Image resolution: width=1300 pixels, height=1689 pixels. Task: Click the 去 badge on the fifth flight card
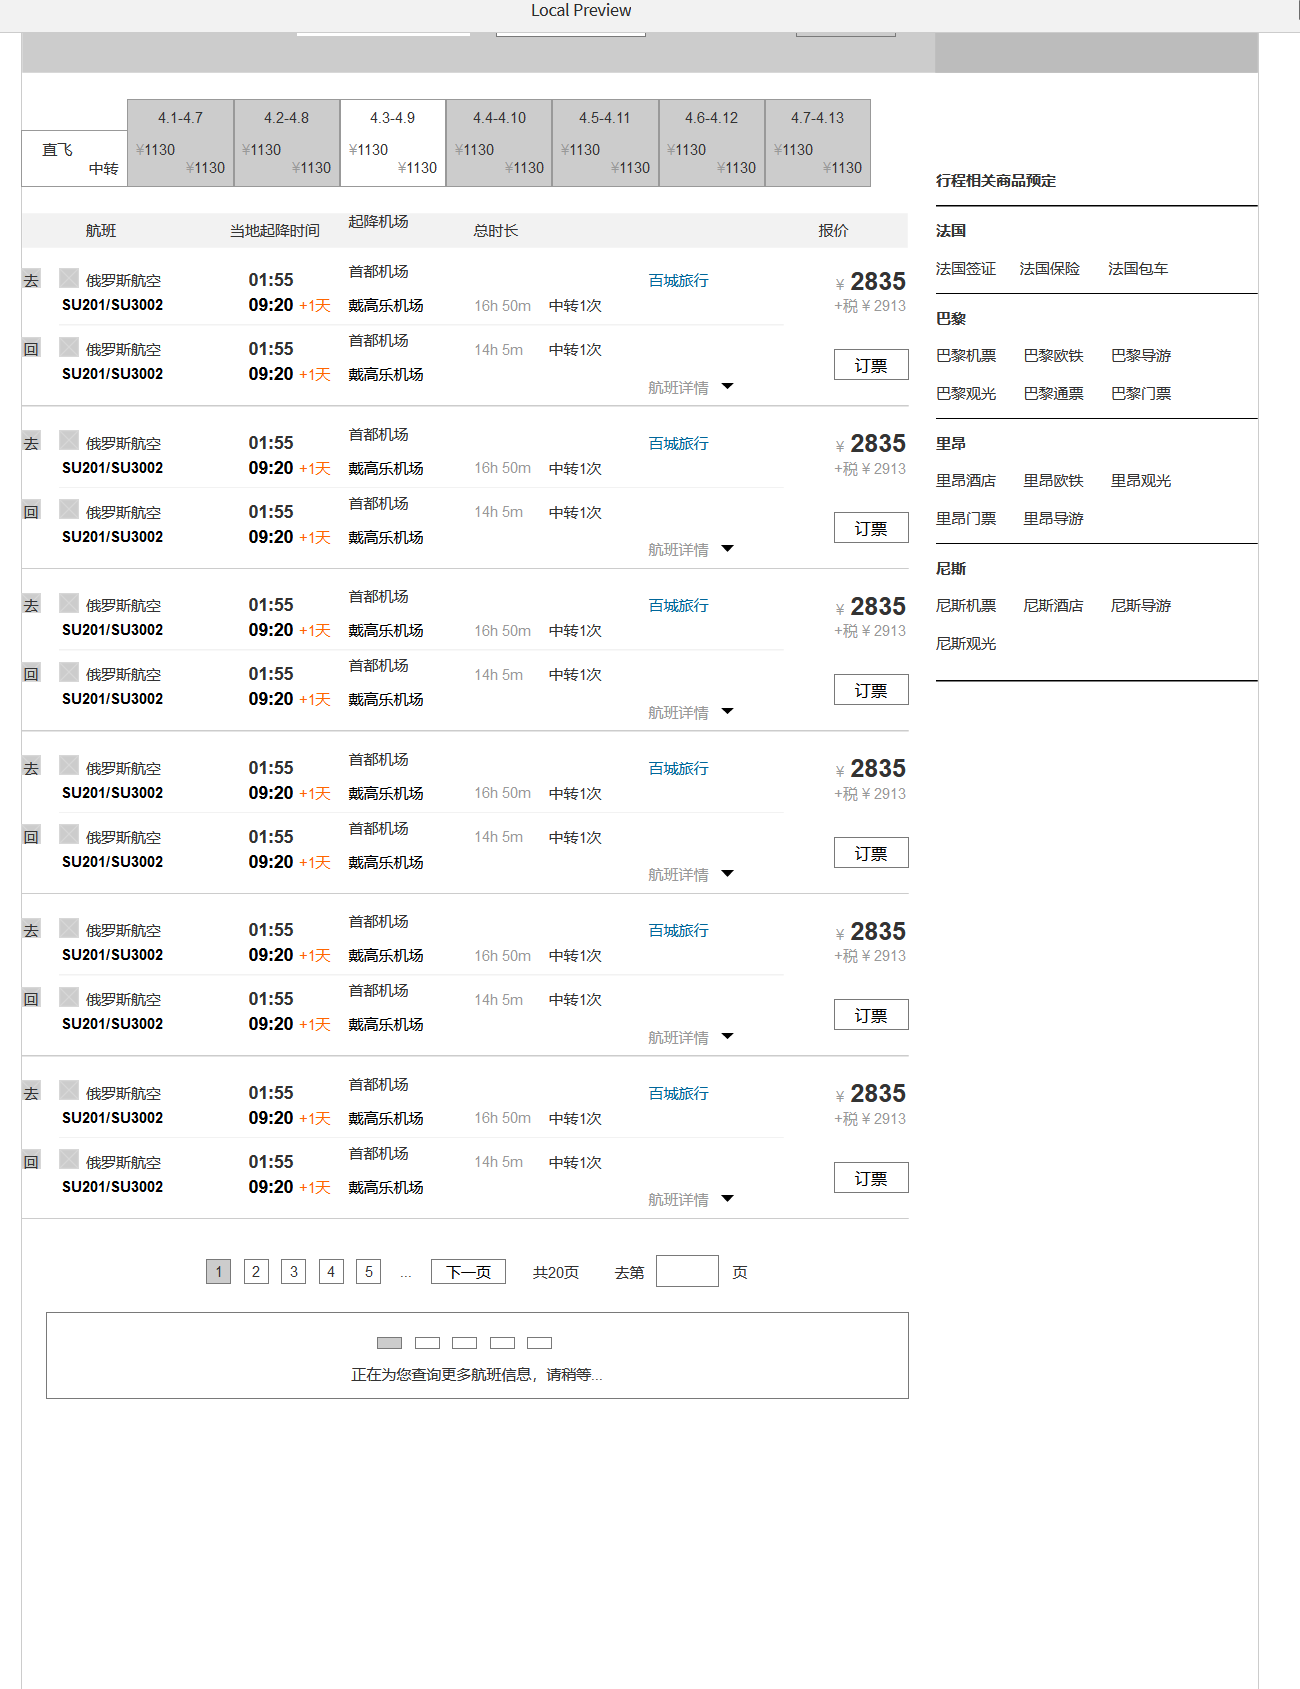click(32, 929)
